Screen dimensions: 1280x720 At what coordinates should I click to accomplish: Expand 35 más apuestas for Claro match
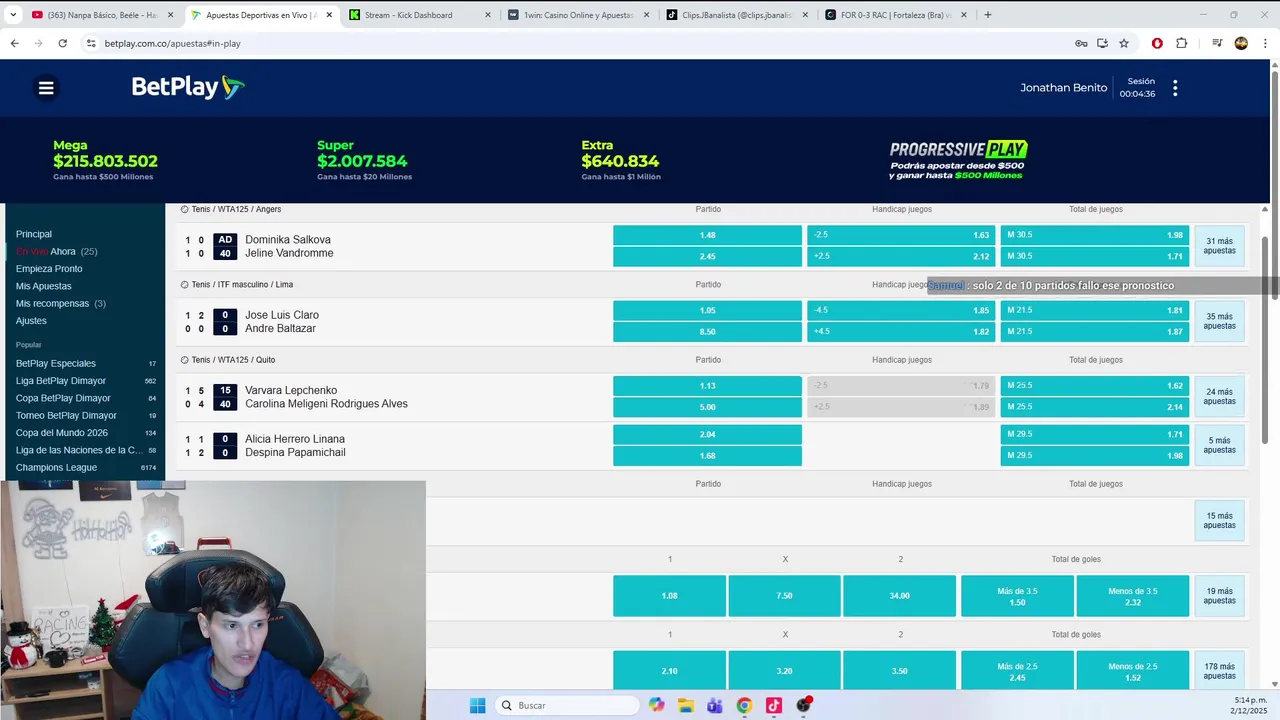pyautogui.click(x=1219, y=321)
